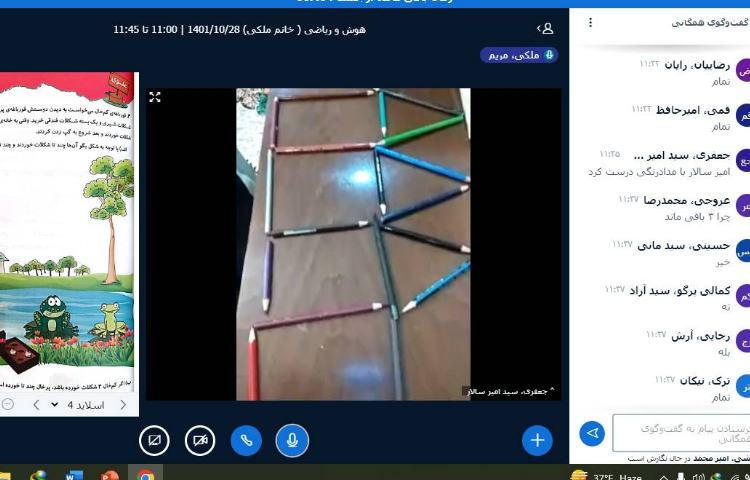
Task: Click avatar of رجایی، آرش
Action: point(743,341)
